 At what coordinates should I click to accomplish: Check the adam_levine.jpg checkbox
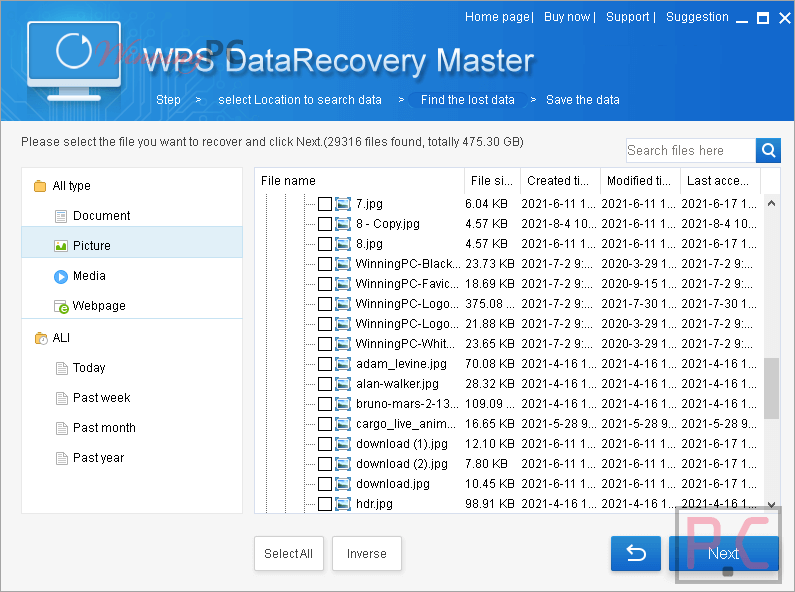[325, 364]
